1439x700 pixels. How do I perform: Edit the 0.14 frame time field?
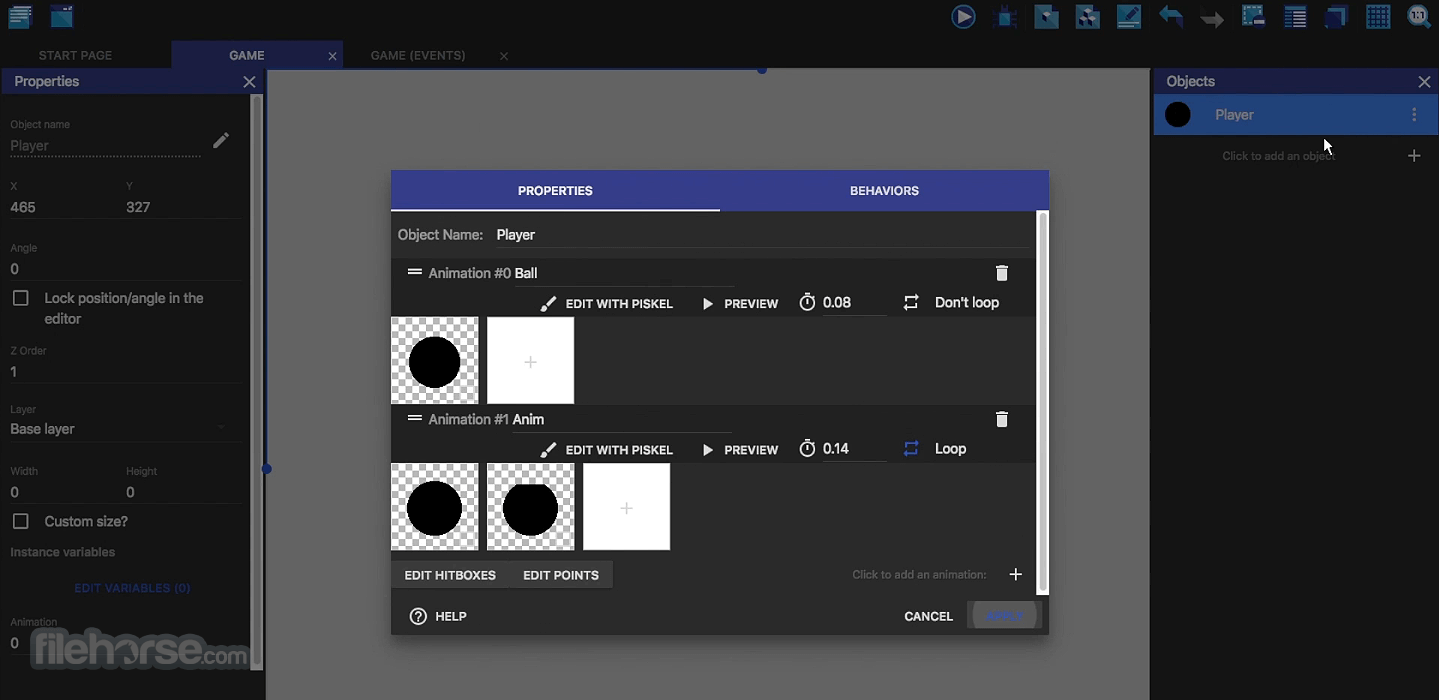pos(854,448)
